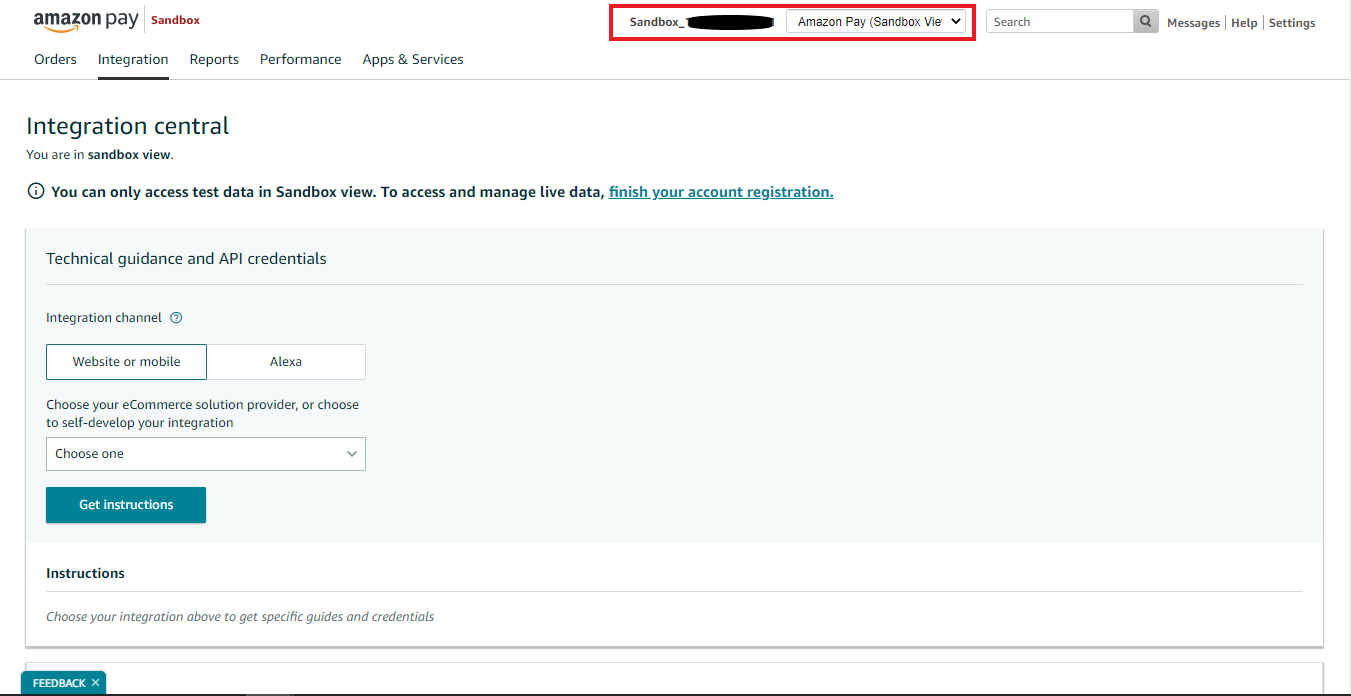Select Alexa integration channel
1351x696 pixels.
coord(286,362)
